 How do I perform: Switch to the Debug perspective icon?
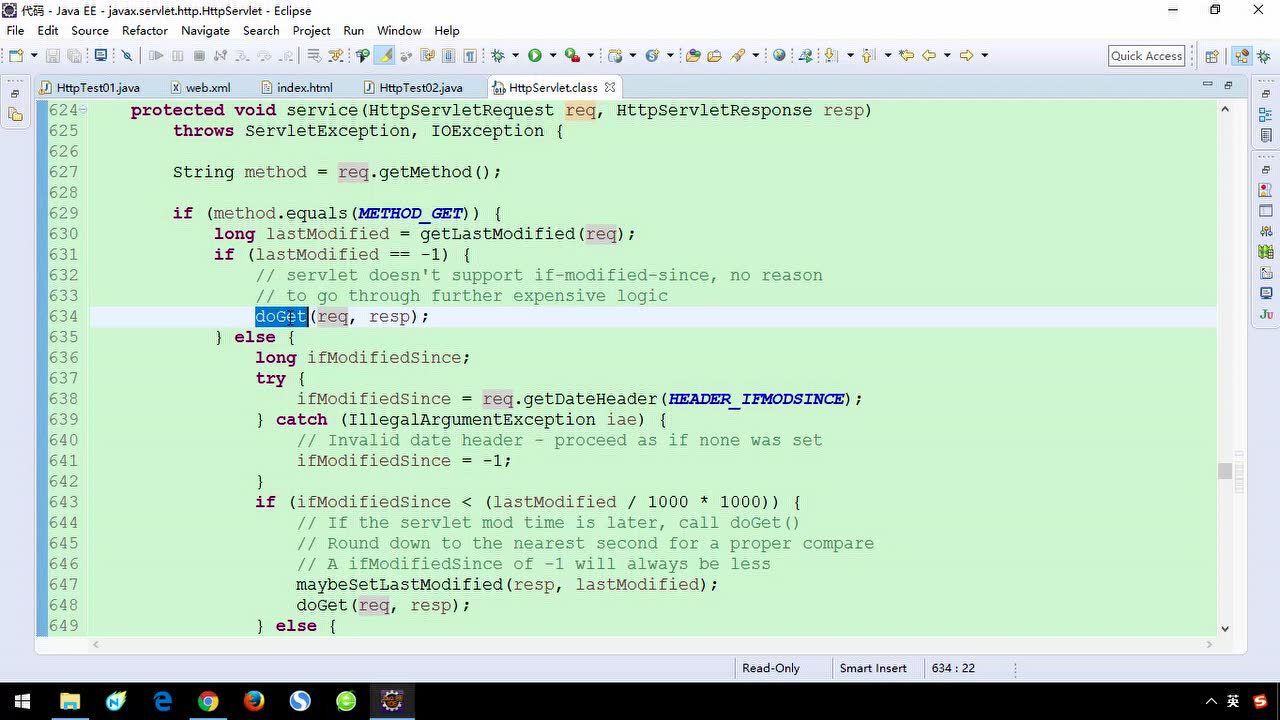click(1265, 56)
